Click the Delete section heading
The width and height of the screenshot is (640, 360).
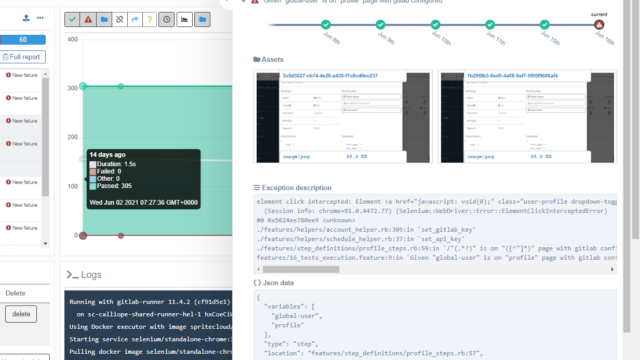click(15, 293)
